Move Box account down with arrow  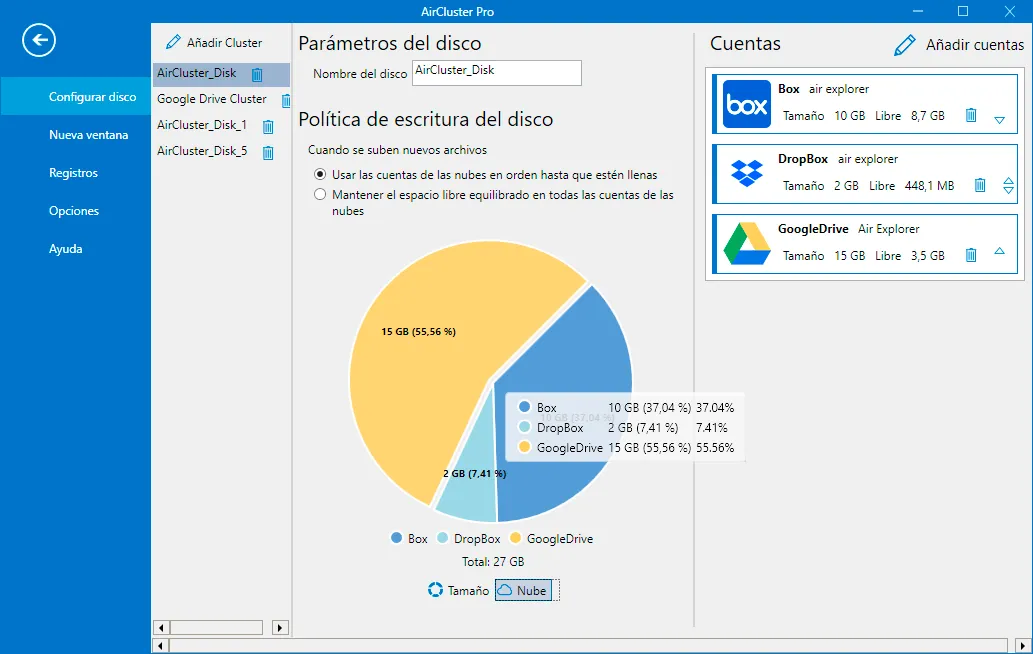point(999,121)
